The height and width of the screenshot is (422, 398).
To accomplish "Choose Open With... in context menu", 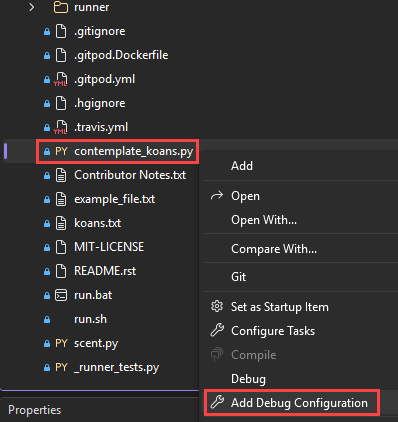I will click(x=264, y=220).
